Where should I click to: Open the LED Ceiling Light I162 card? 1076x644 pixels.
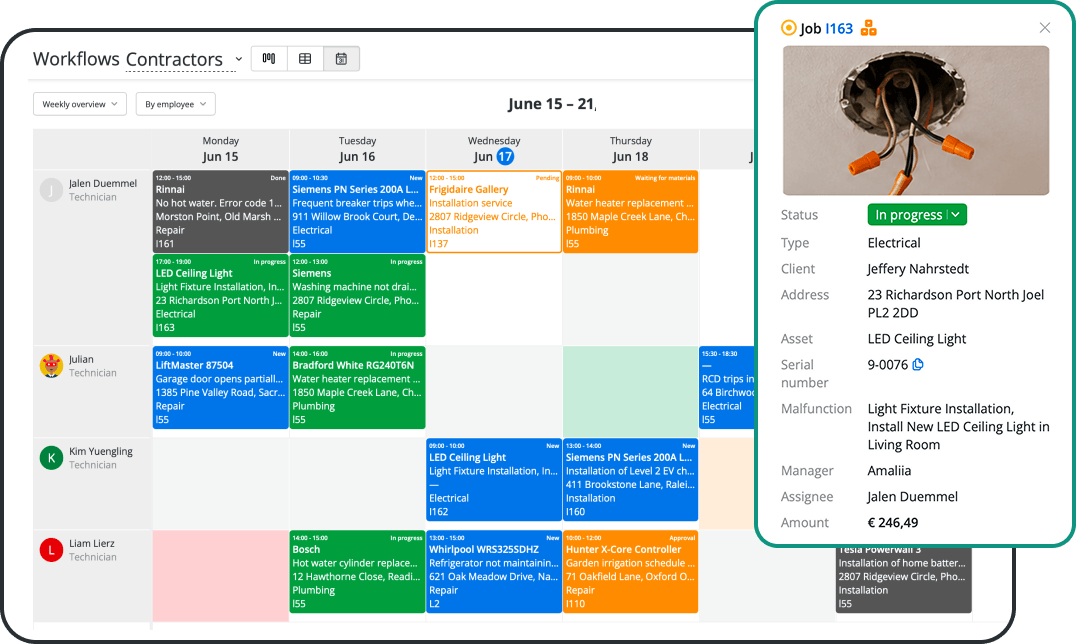pos(494,479)
